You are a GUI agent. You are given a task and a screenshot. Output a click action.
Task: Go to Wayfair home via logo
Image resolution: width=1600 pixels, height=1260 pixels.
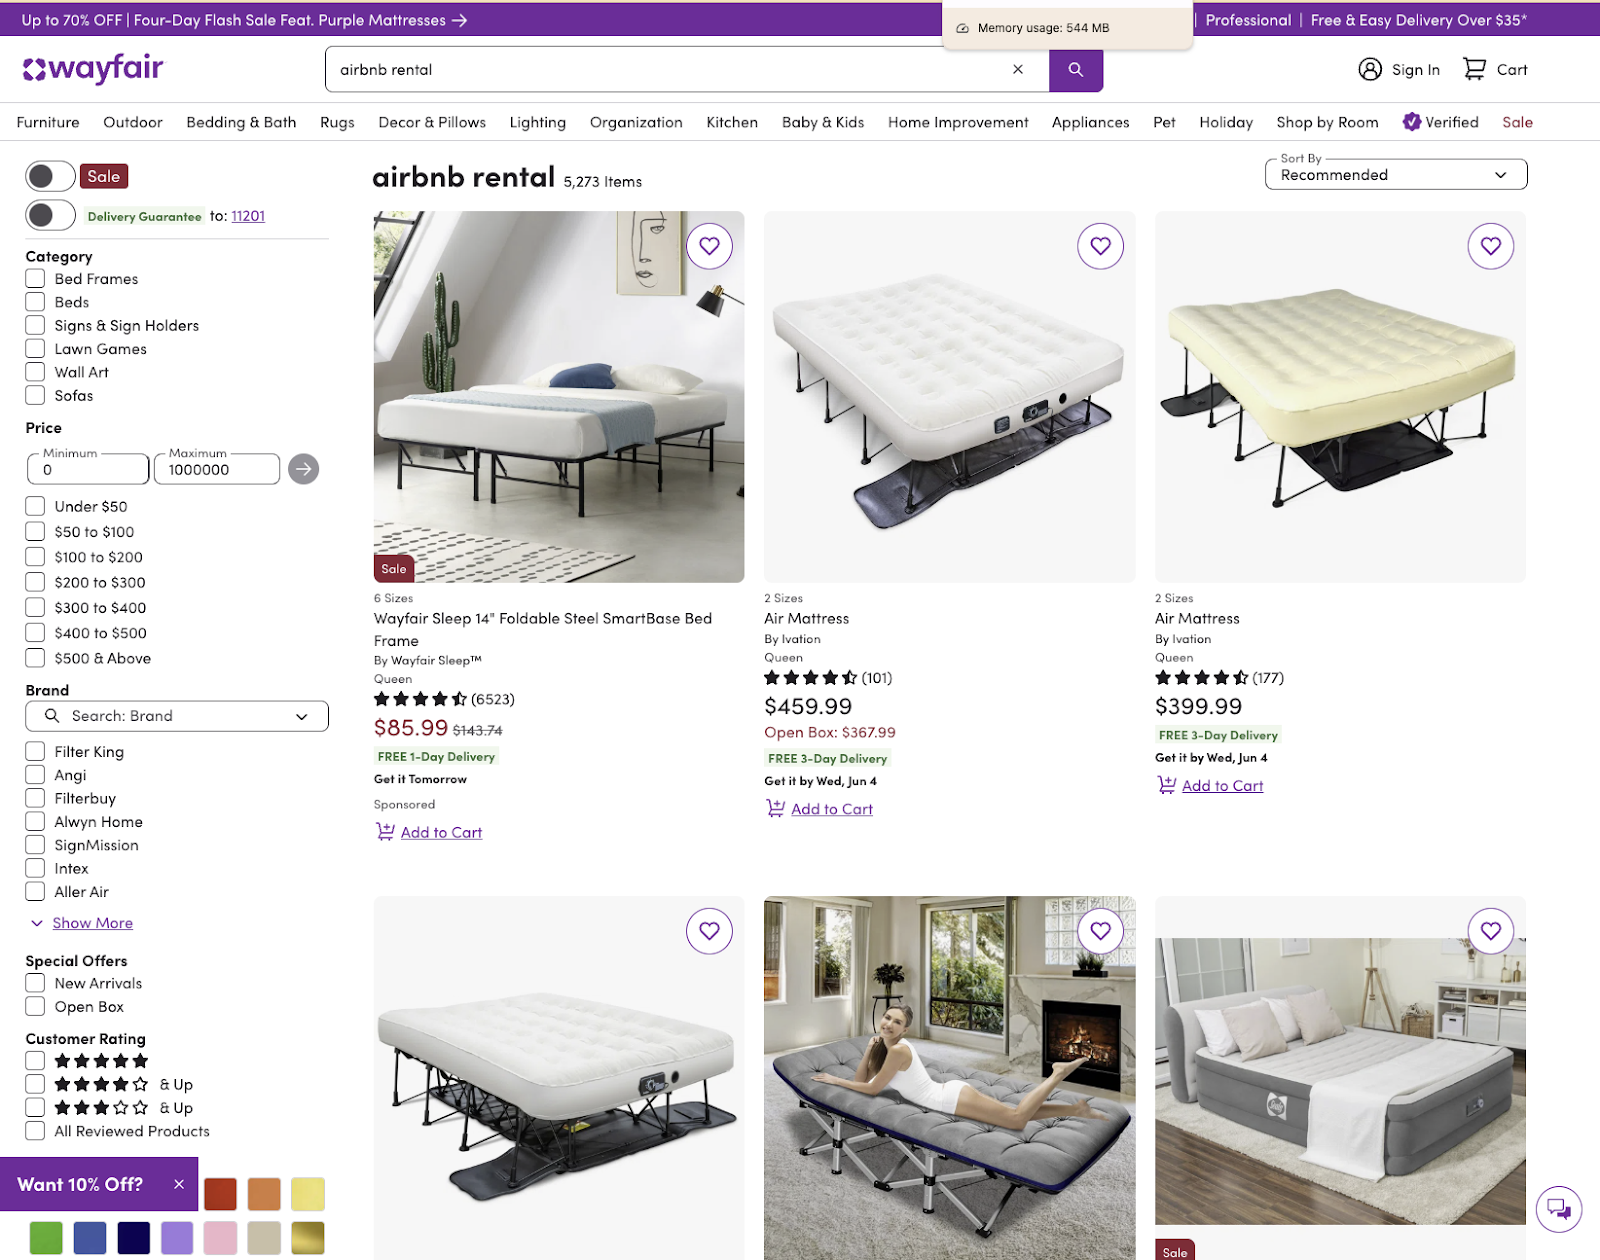[93, 69]
